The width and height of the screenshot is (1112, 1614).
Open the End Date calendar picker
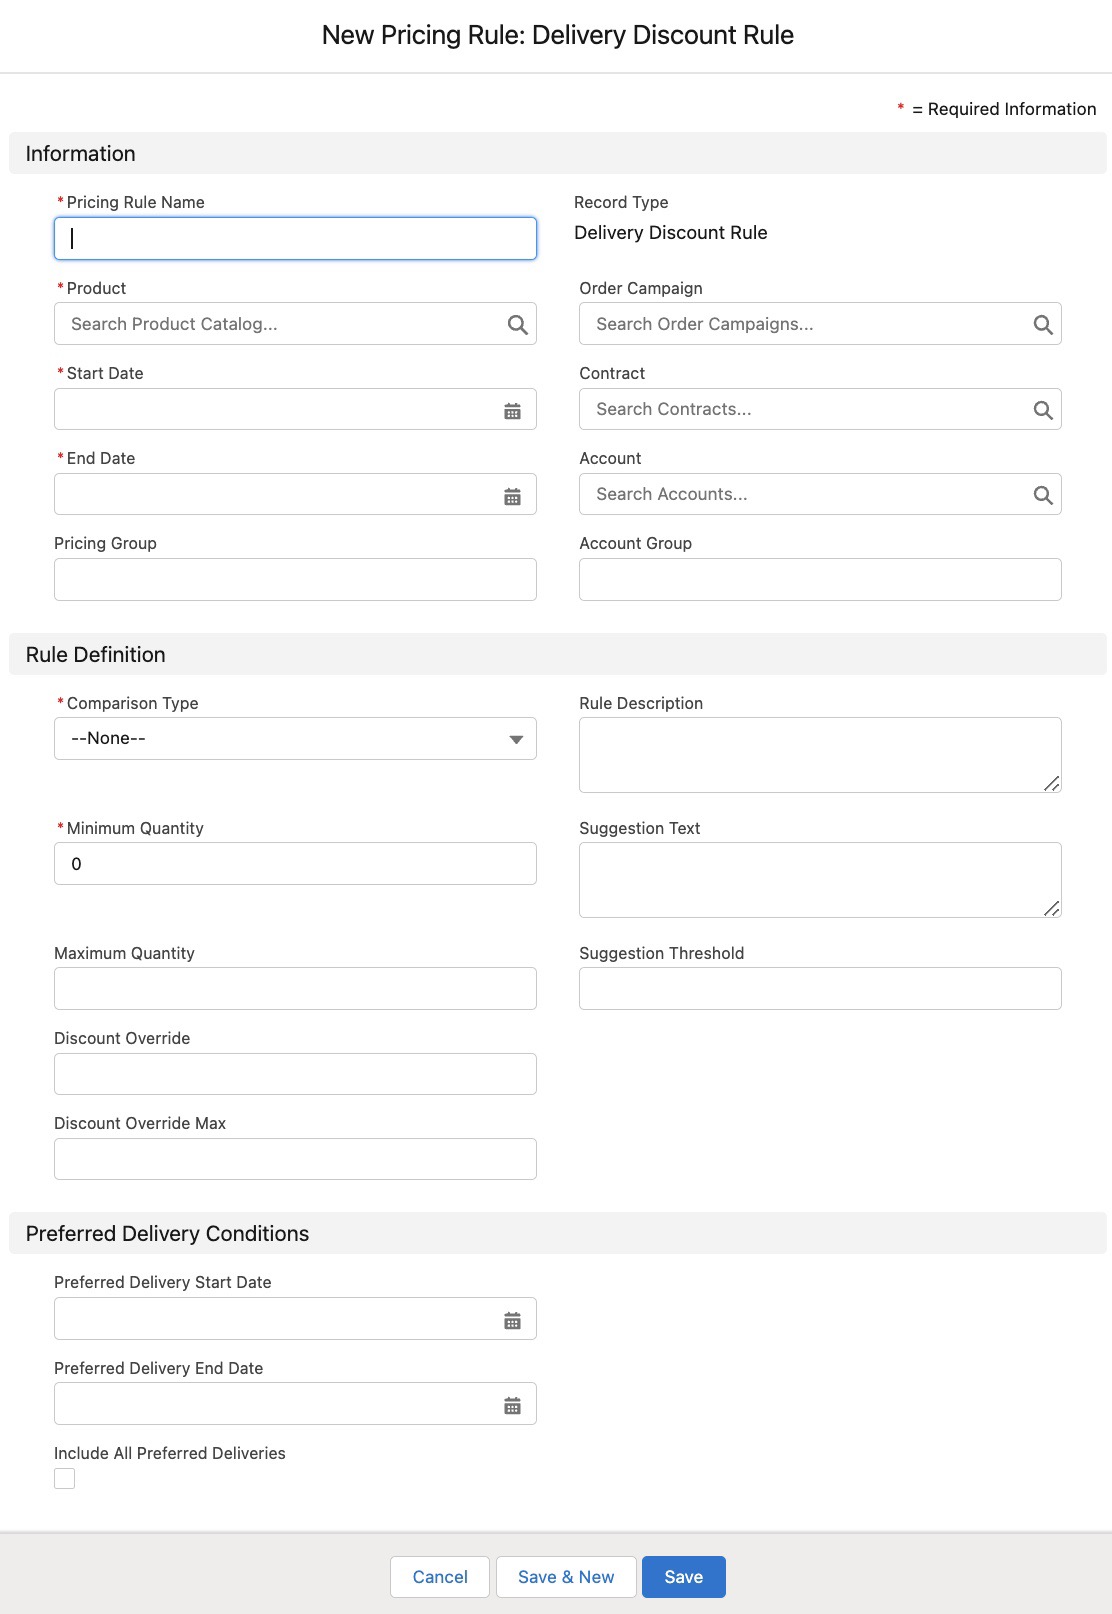pos(512,496)
